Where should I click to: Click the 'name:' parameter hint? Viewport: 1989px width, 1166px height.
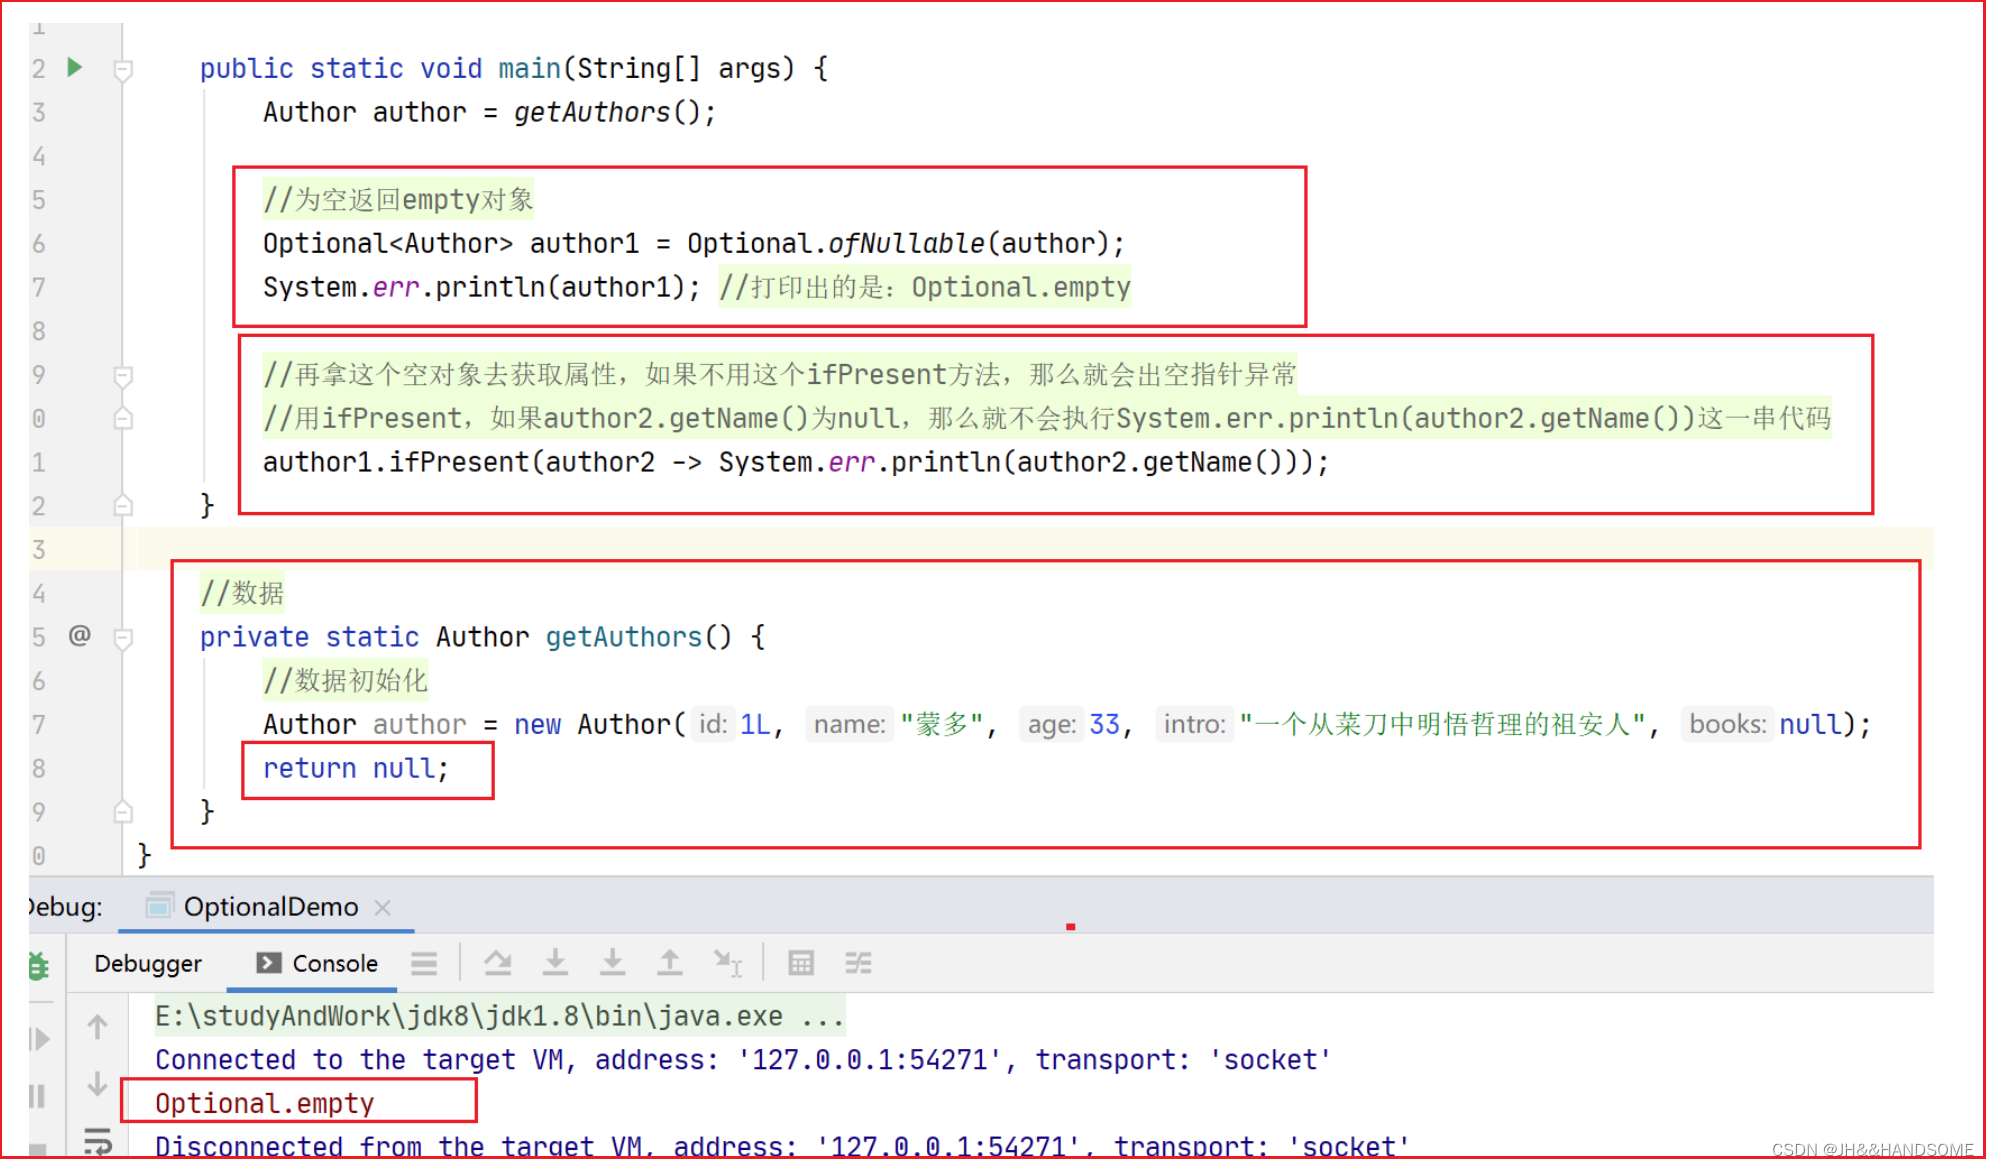850,724
